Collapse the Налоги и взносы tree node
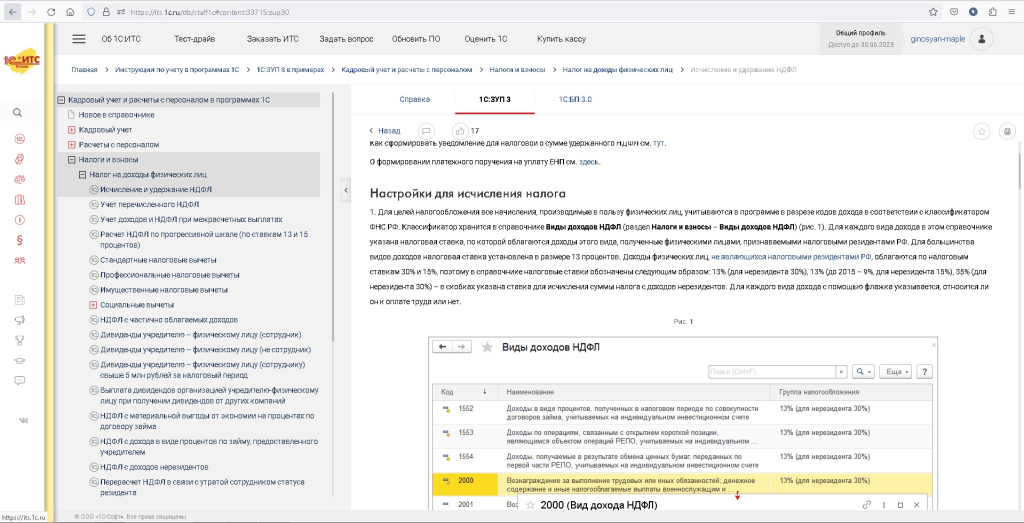 click(71, 159)
